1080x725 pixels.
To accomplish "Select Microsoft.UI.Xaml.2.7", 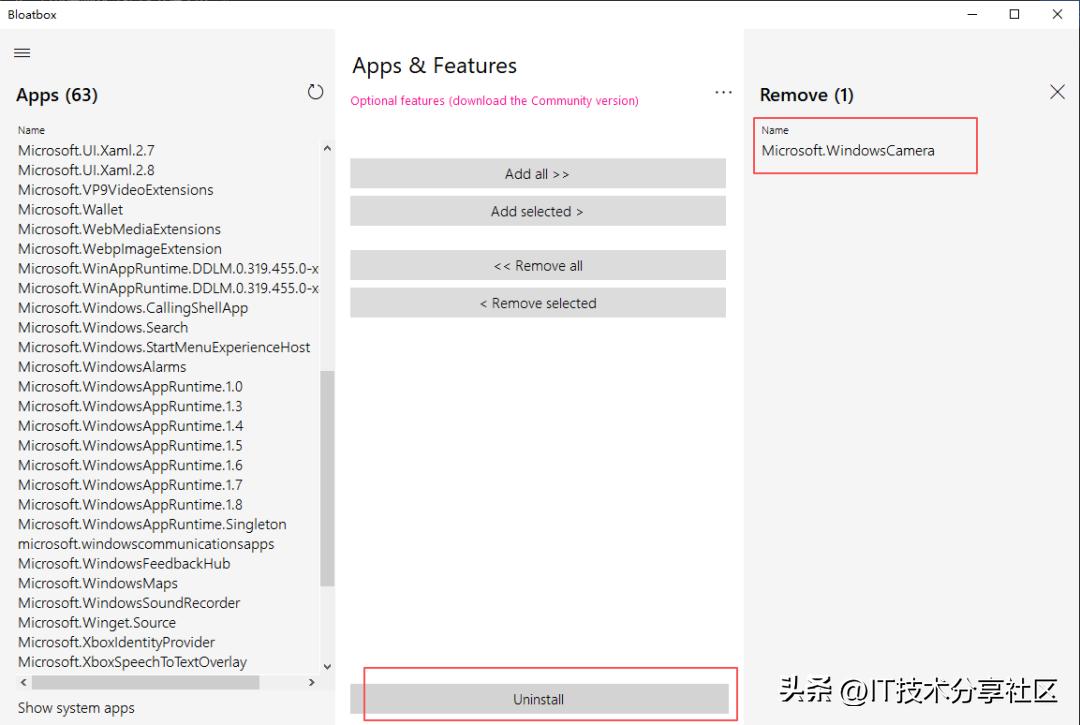I will (x=86, y=150).
